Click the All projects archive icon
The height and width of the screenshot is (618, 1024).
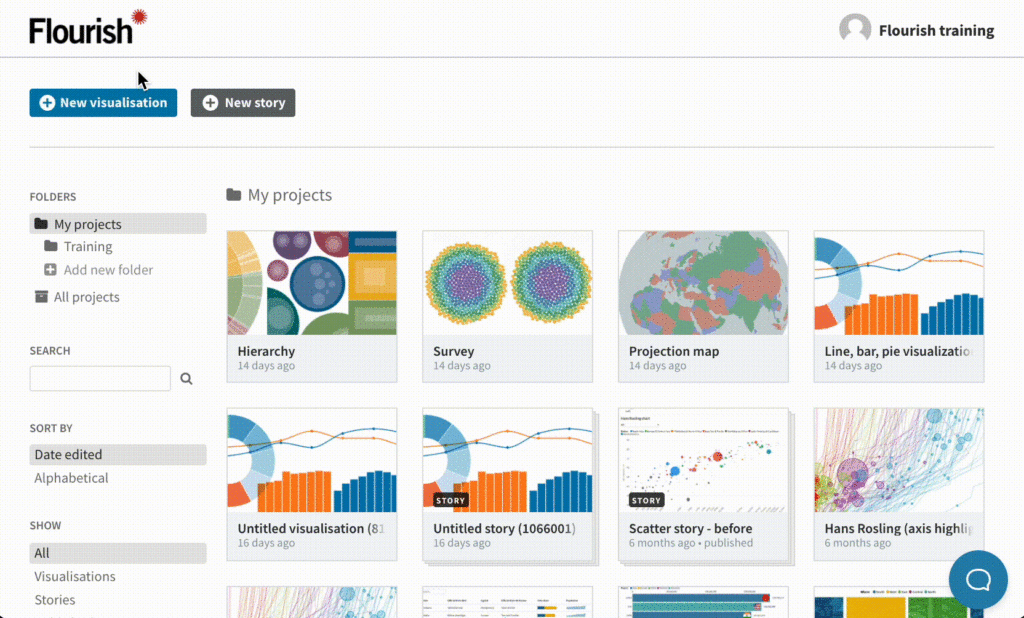(41, 297)
